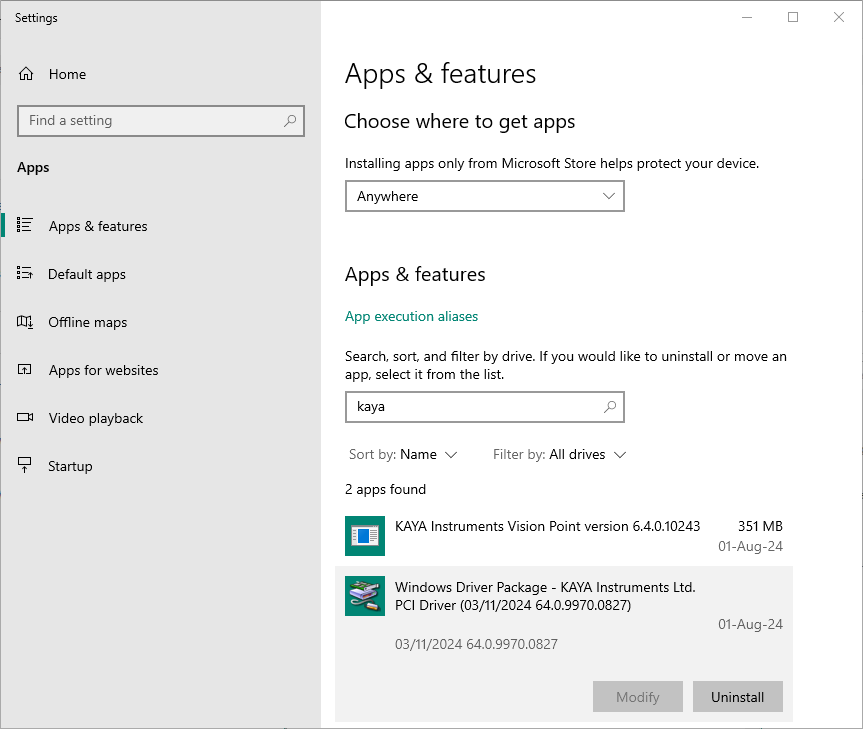This screenshot has height=729, width=863.
Task: Click the Video playback icon
Action: tap(26, 418)
